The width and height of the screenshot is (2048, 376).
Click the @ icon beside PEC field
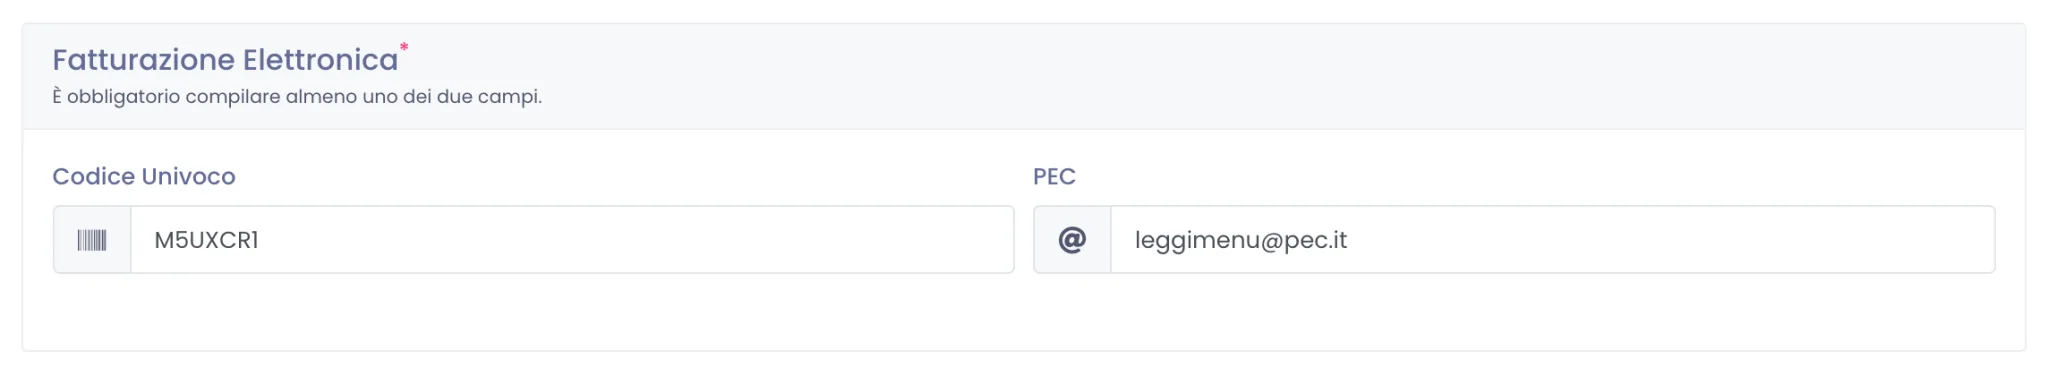click(1072, 240)
